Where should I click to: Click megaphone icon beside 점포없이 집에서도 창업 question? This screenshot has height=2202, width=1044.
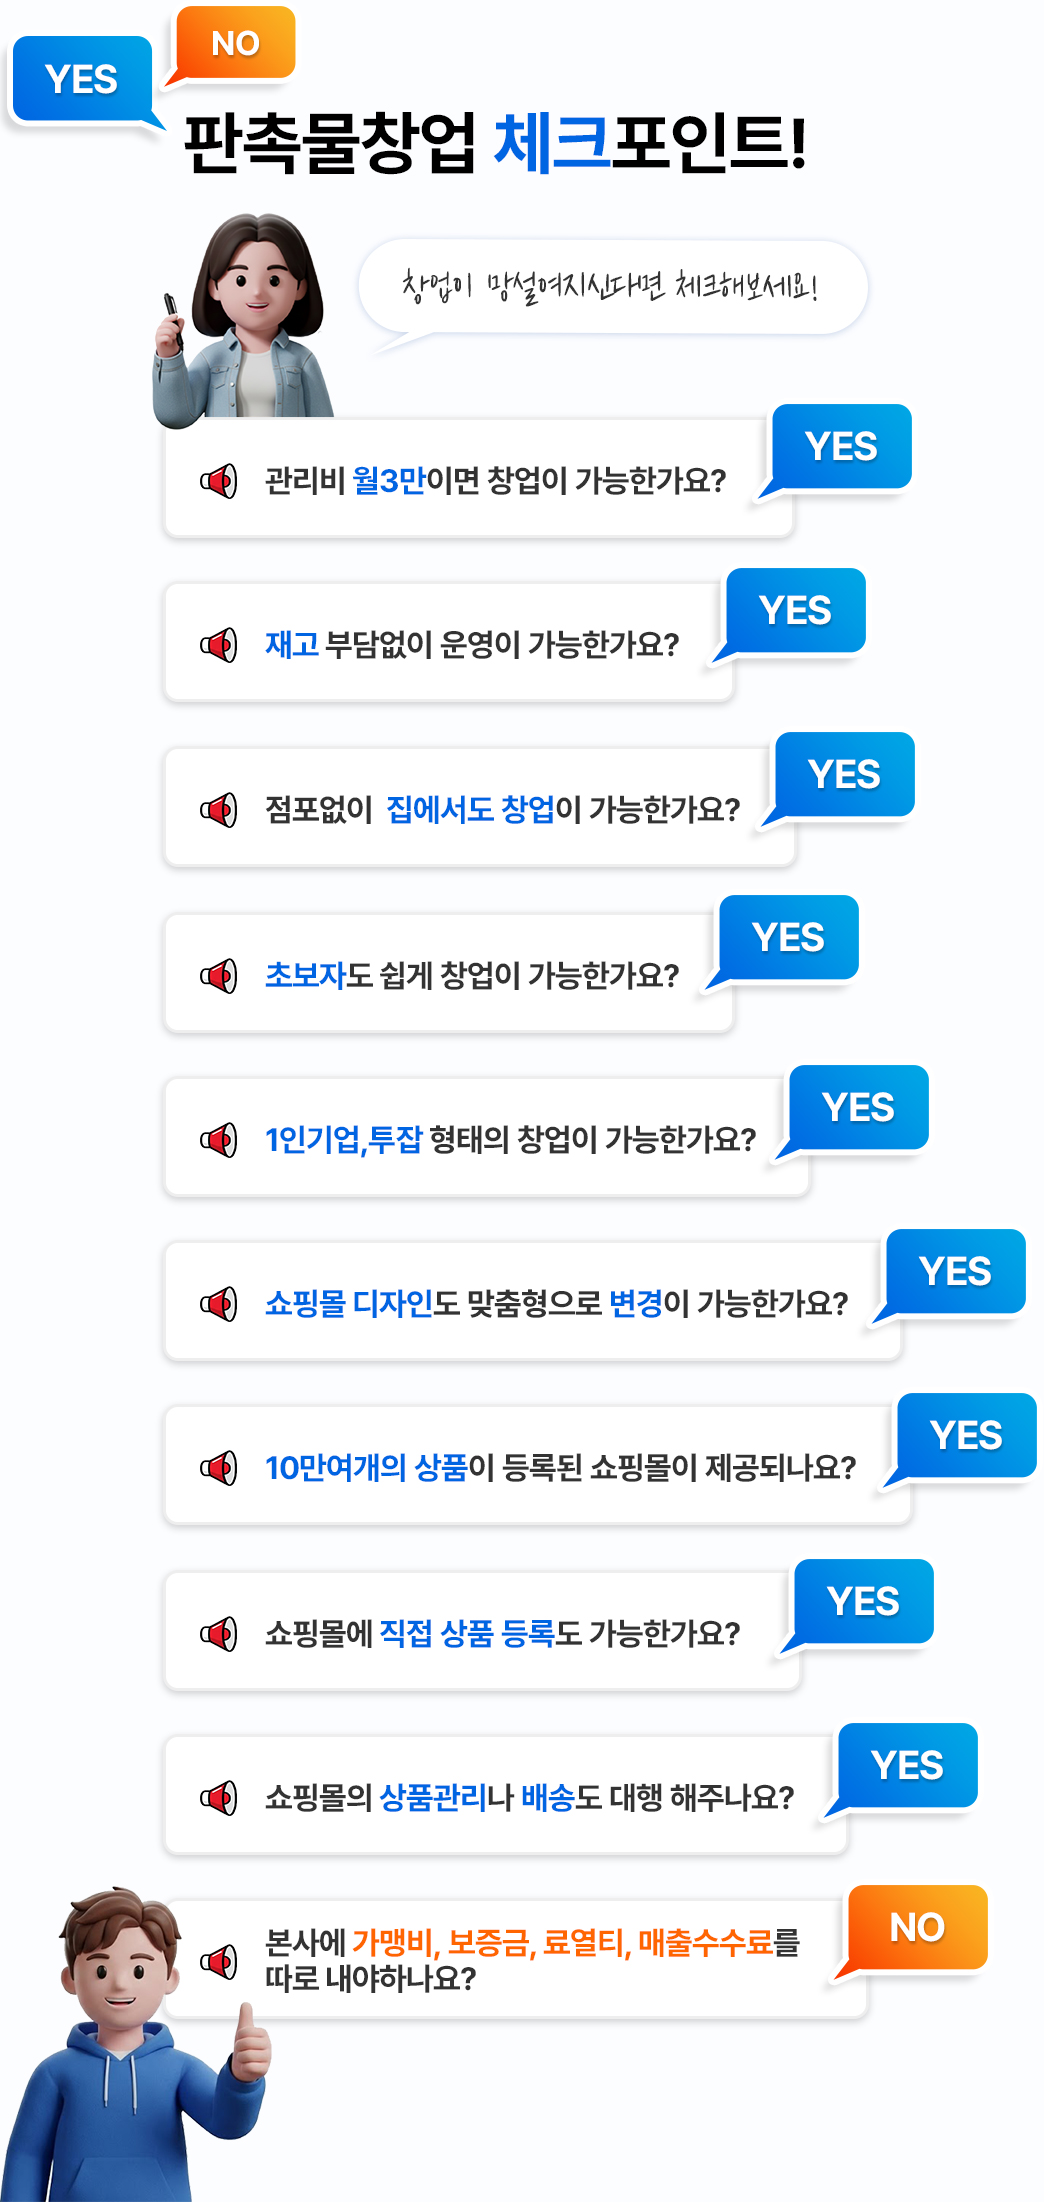[219, 809]
